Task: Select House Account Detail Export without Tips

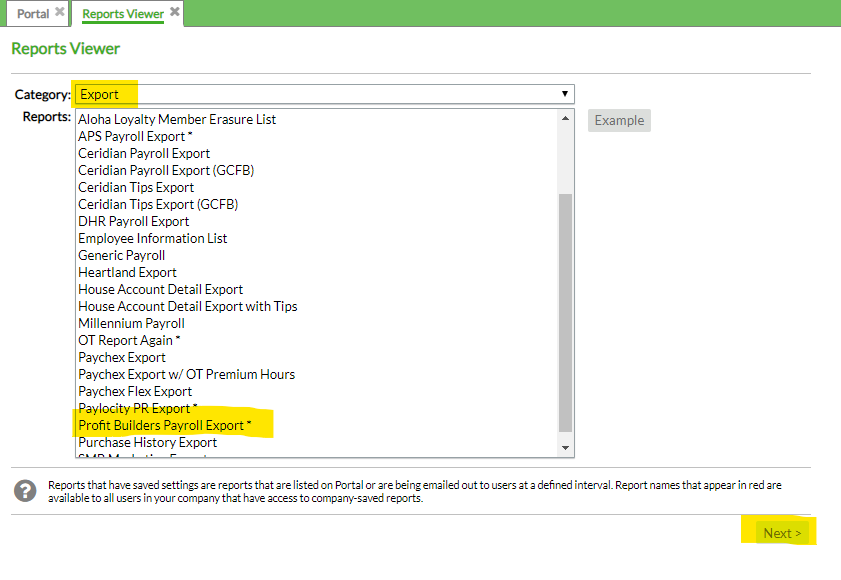Action: coord(160,290)
